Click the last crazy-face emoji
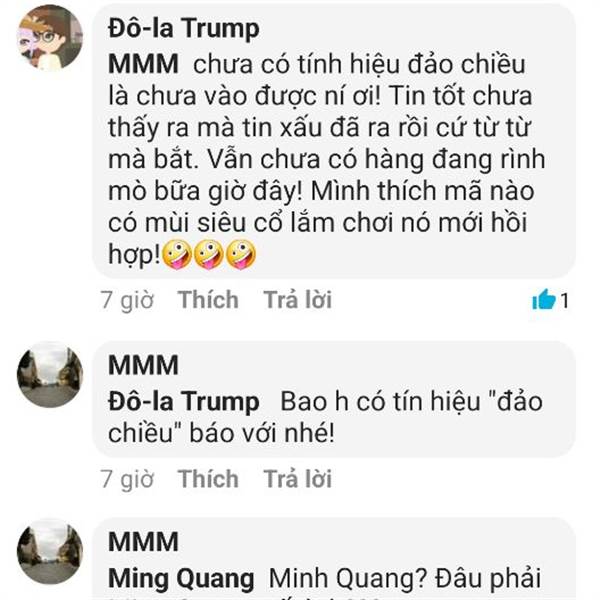 [241, 255]
